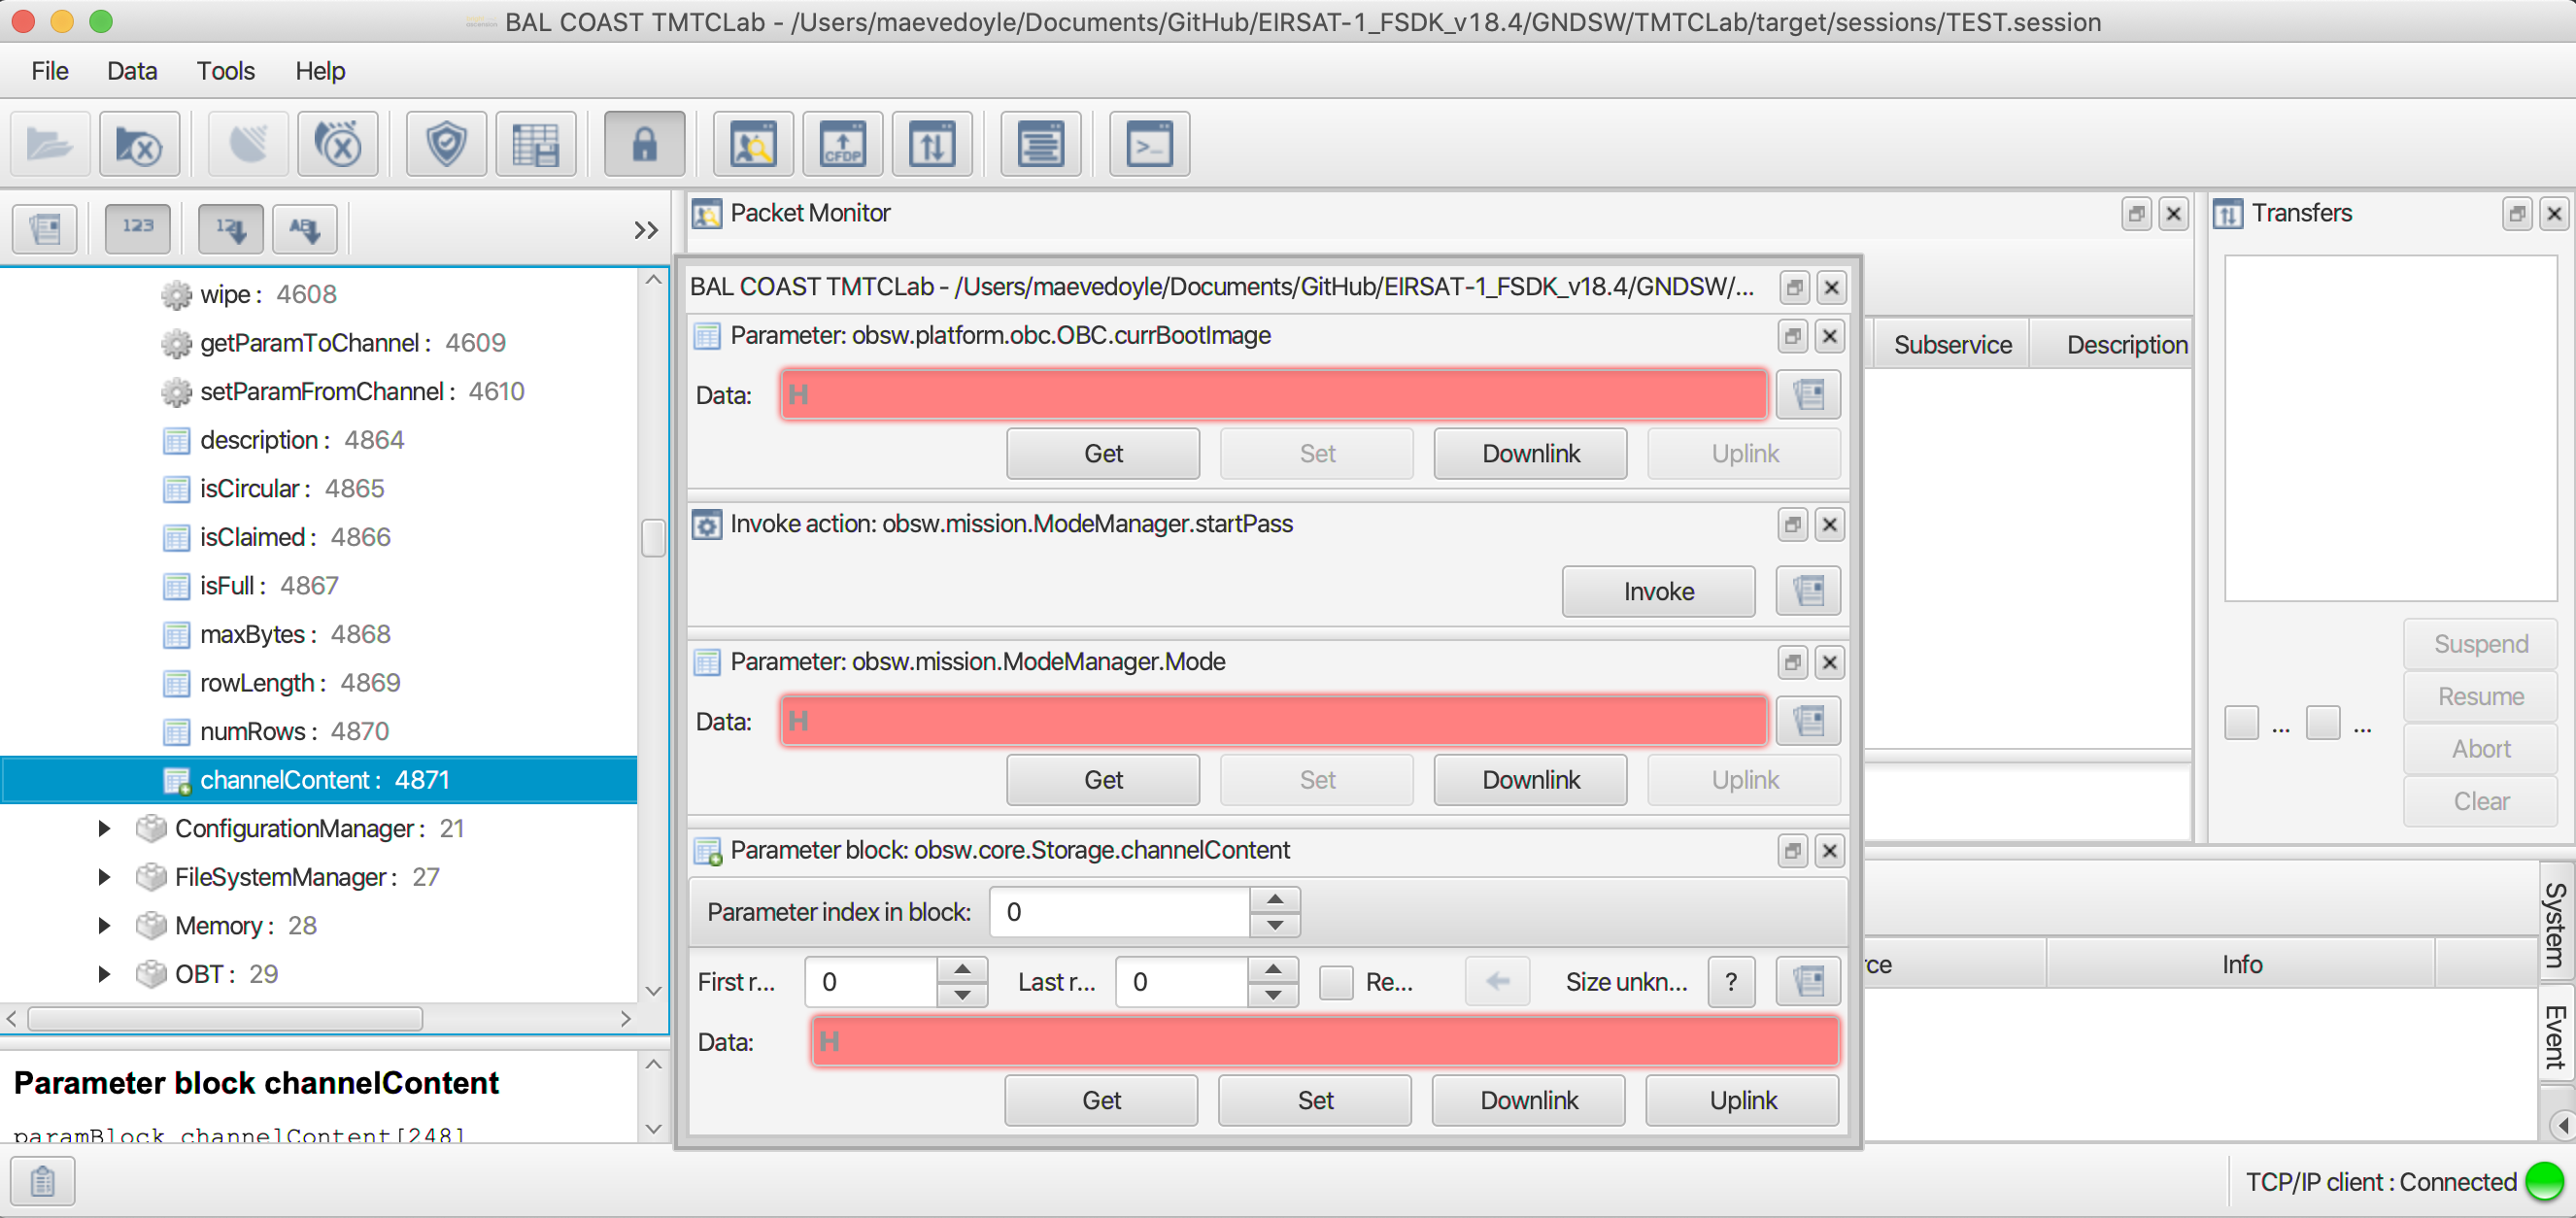Viewport: 2576px width, 1218px height.
Task: Expand the tree toolbar overflow chevron
Action: coord(646,230)
